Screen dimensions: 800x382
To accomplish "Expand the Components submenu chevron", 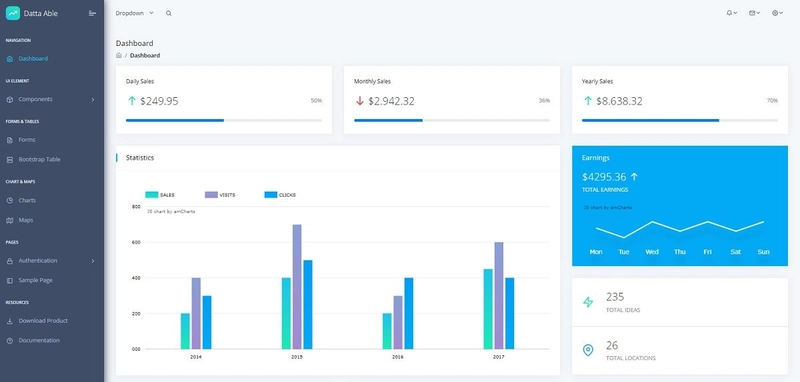I will tap(93, 99).
